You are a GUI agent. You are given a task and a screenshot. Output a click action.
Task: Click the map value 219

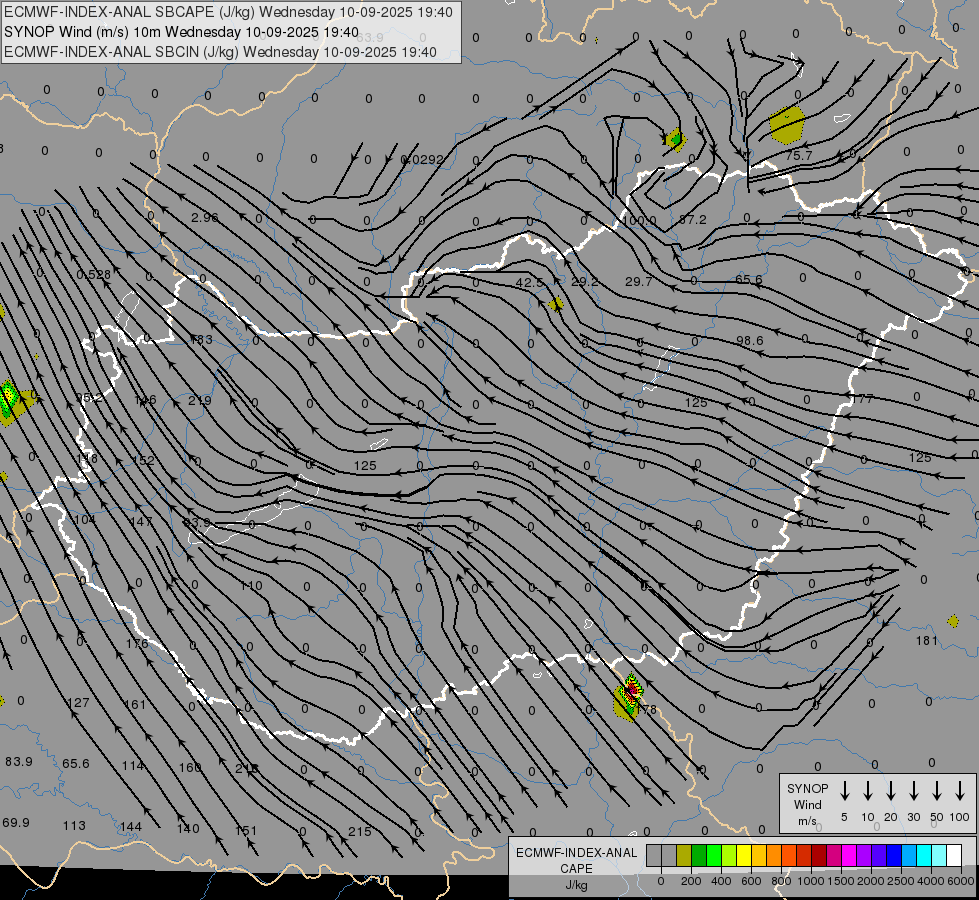coord(200,400)
